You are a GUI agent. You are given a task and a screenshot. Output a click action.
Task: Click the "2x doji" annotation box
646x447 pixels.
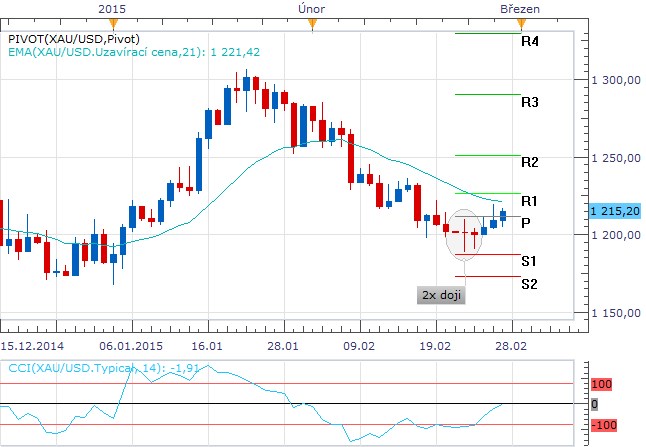[x=440, y=296]
